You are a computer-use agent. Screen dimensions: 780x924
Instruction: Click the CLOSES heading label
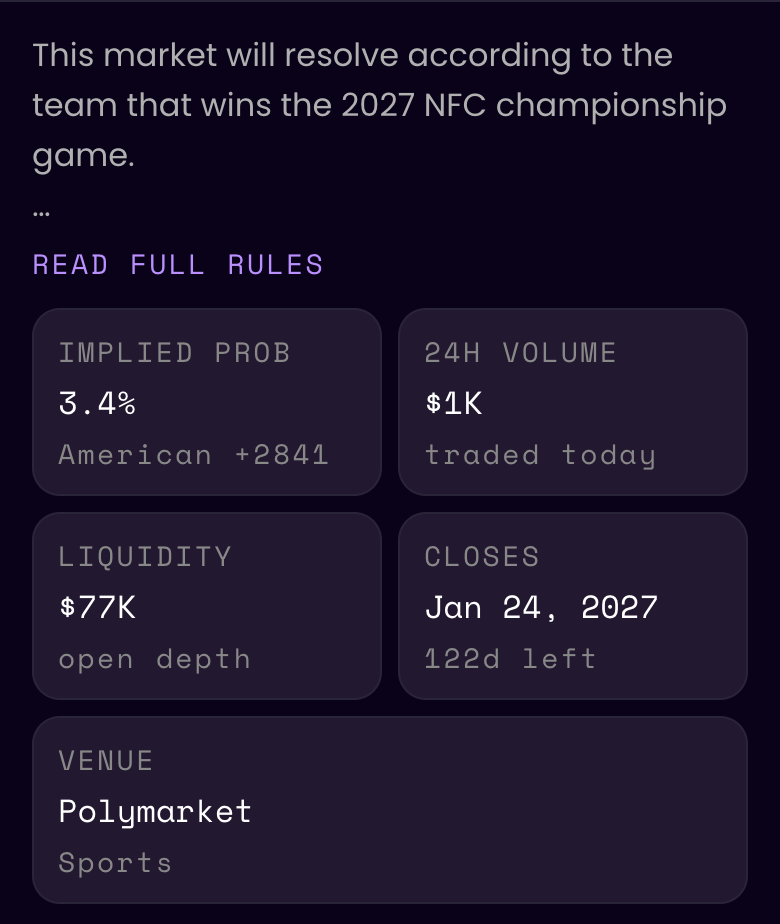(x=482, y=557)
